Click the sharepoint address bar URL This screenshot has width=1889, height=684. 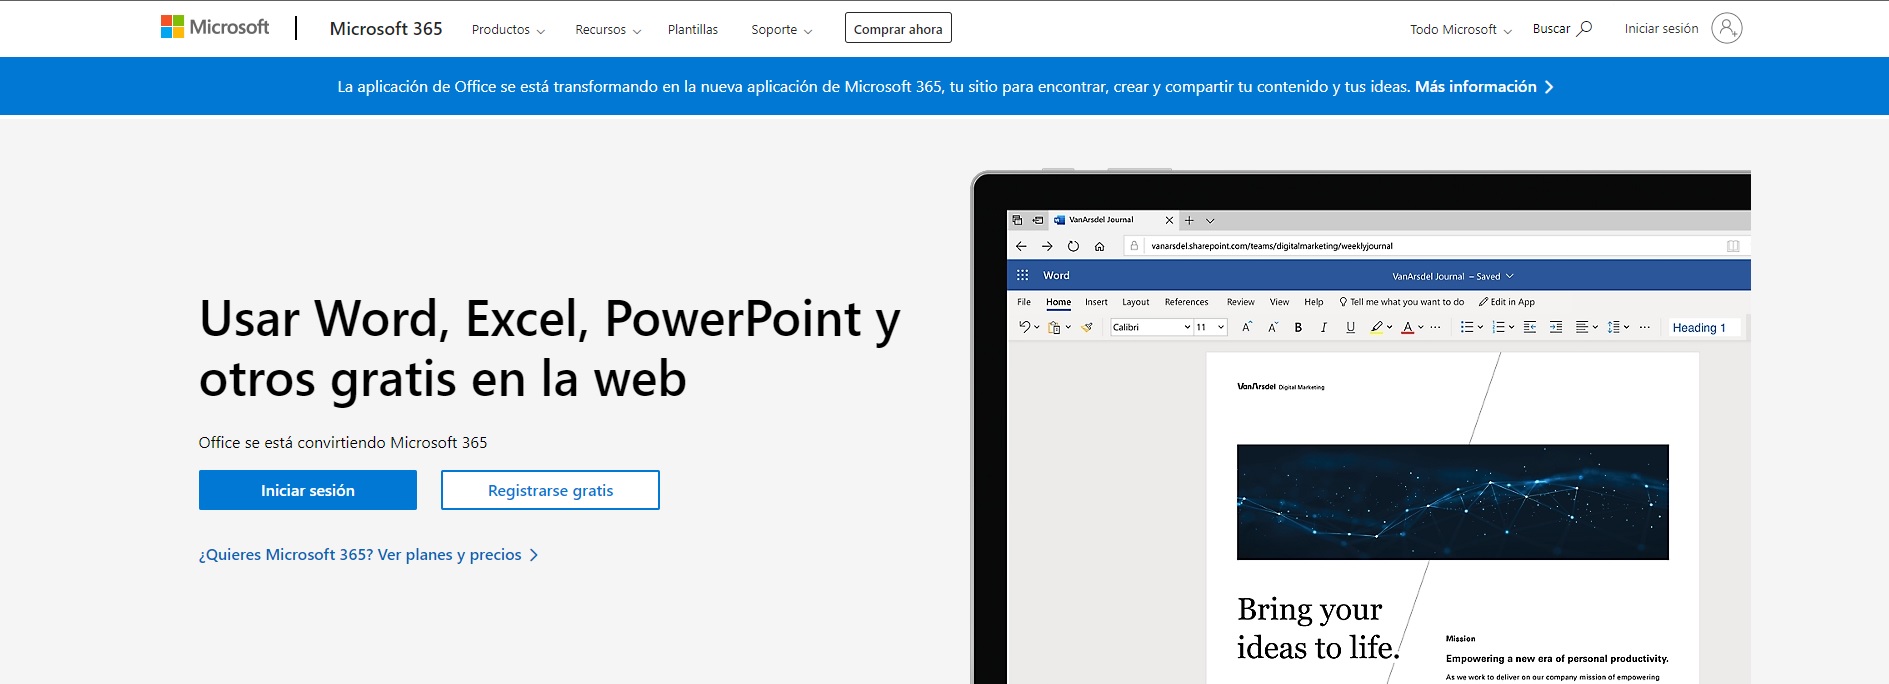click(x=1271, y=246)
